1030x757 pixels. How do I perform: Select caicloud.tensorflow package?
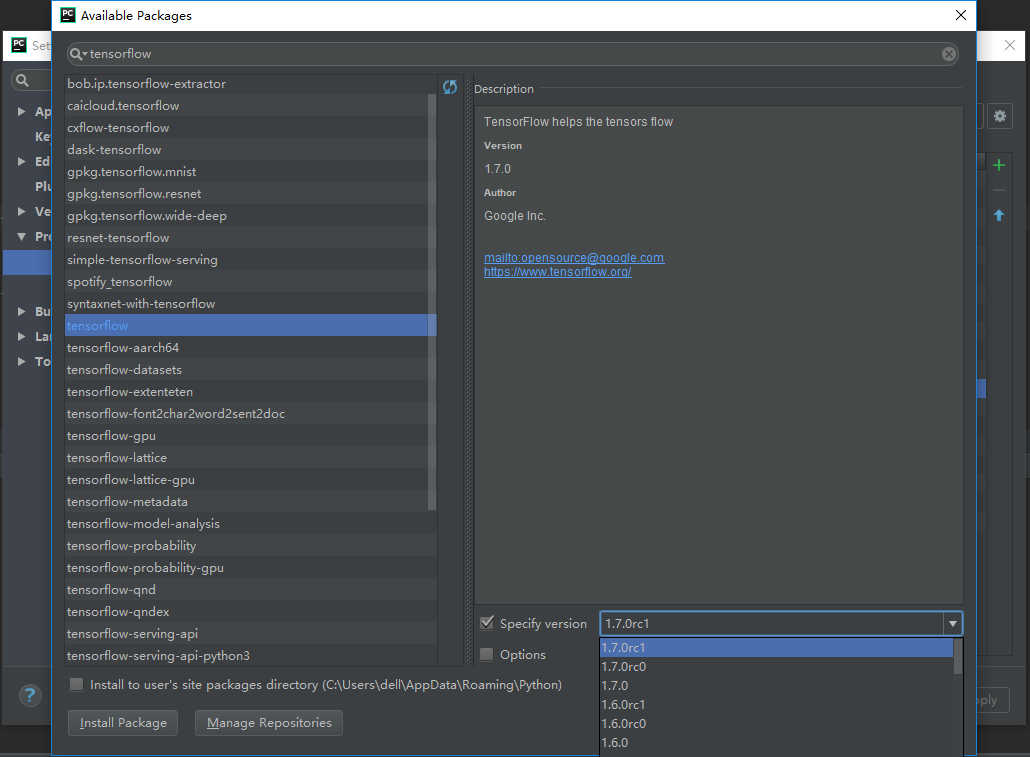coord(250,106)
